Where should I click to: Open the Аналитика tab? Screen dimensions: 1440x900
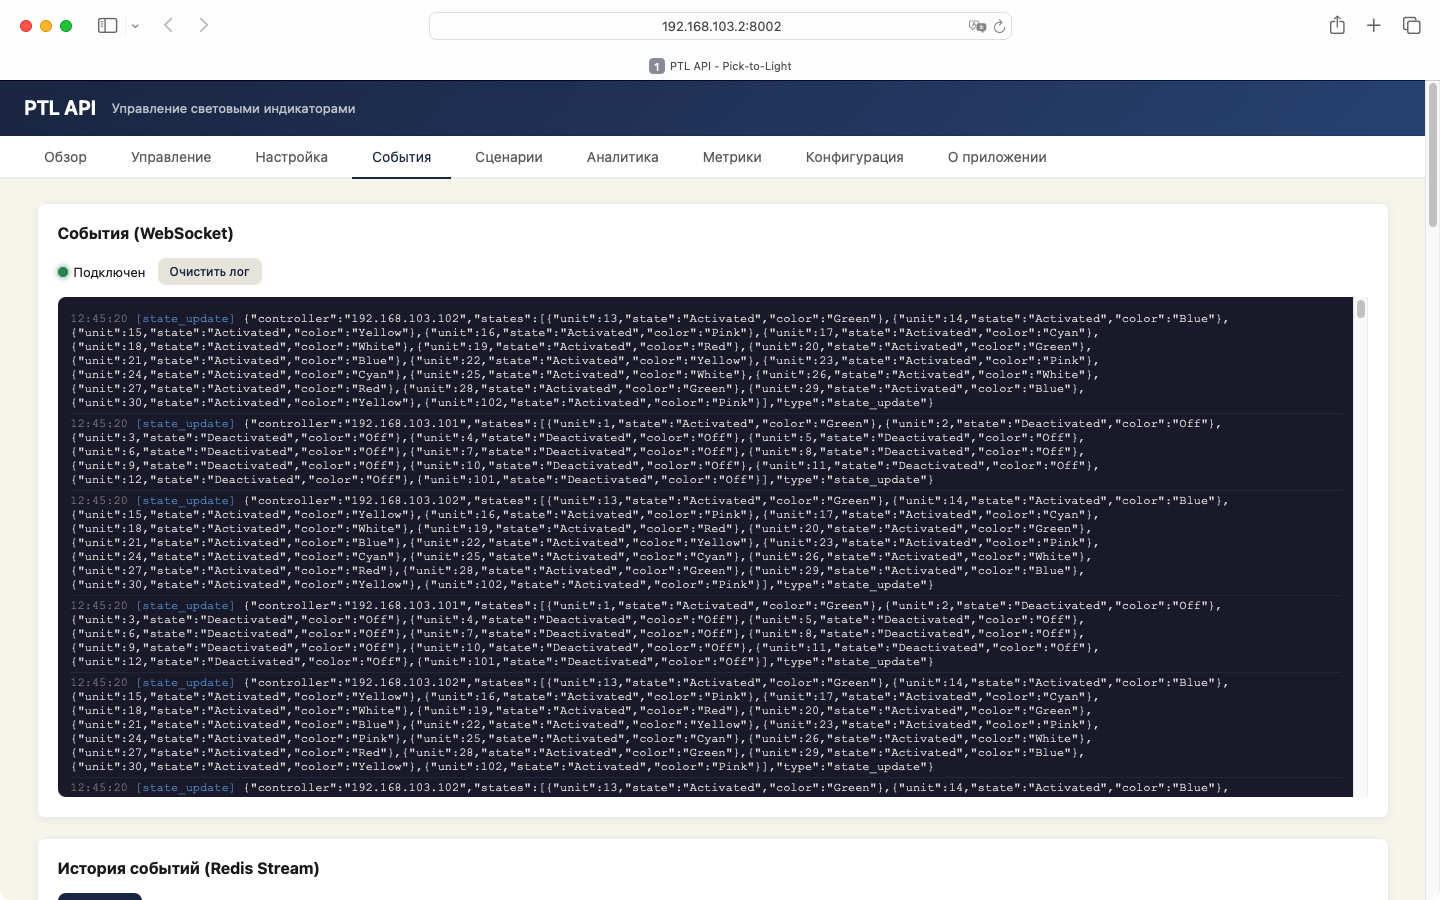pyautogui.click(x=622, y=157)
